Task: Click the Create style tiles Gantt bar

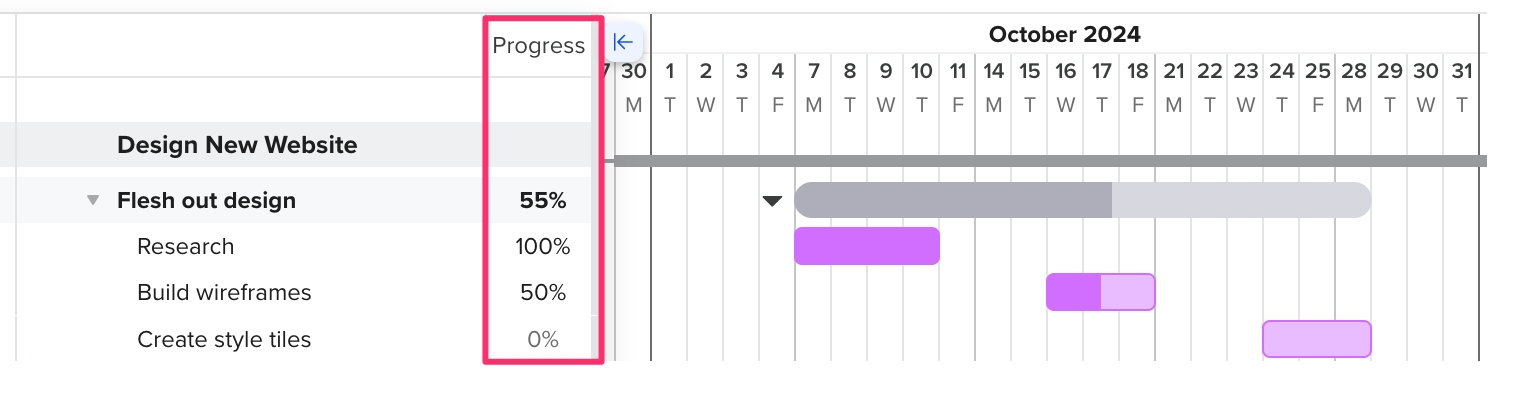Action: (1317, 339)
